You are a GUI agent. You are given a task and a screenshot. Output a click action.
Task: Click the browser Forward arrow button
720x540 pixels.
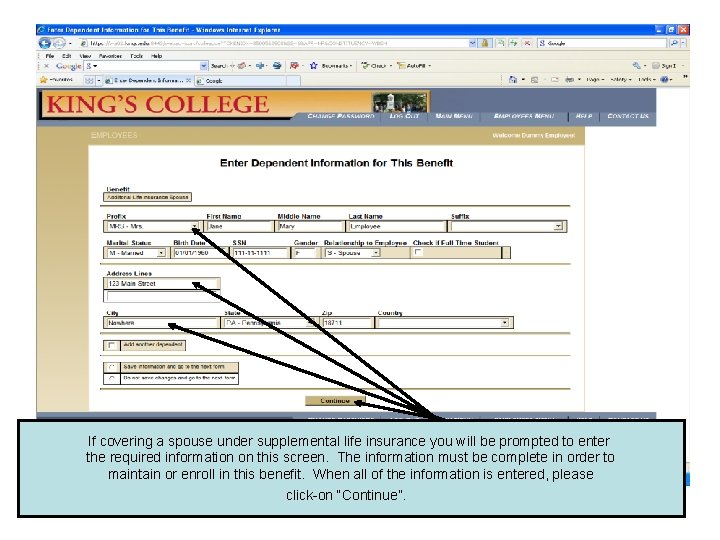click(59, 43)
